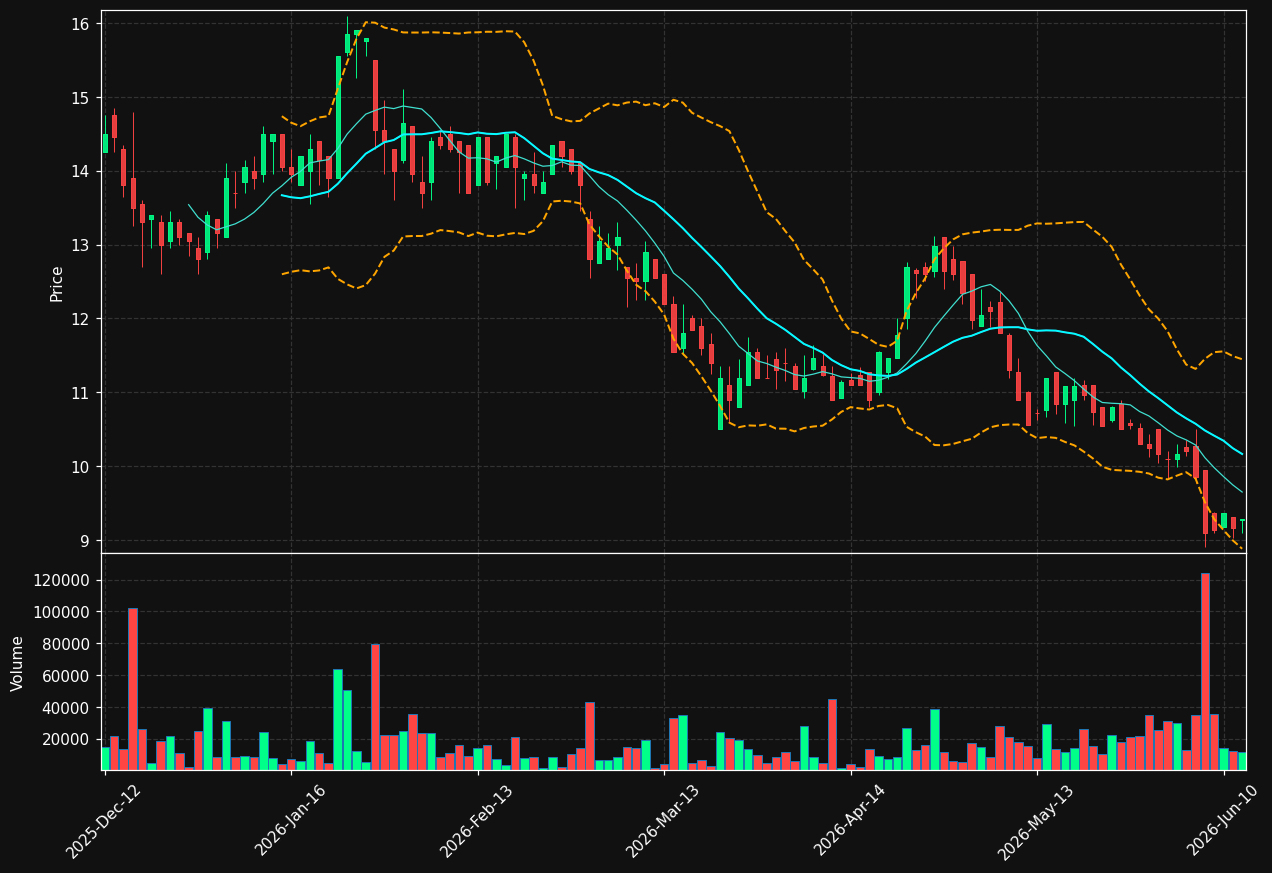Click the volume tick label 60000
This screenshot has width=1272, height=873.
(x=67, y=676)
